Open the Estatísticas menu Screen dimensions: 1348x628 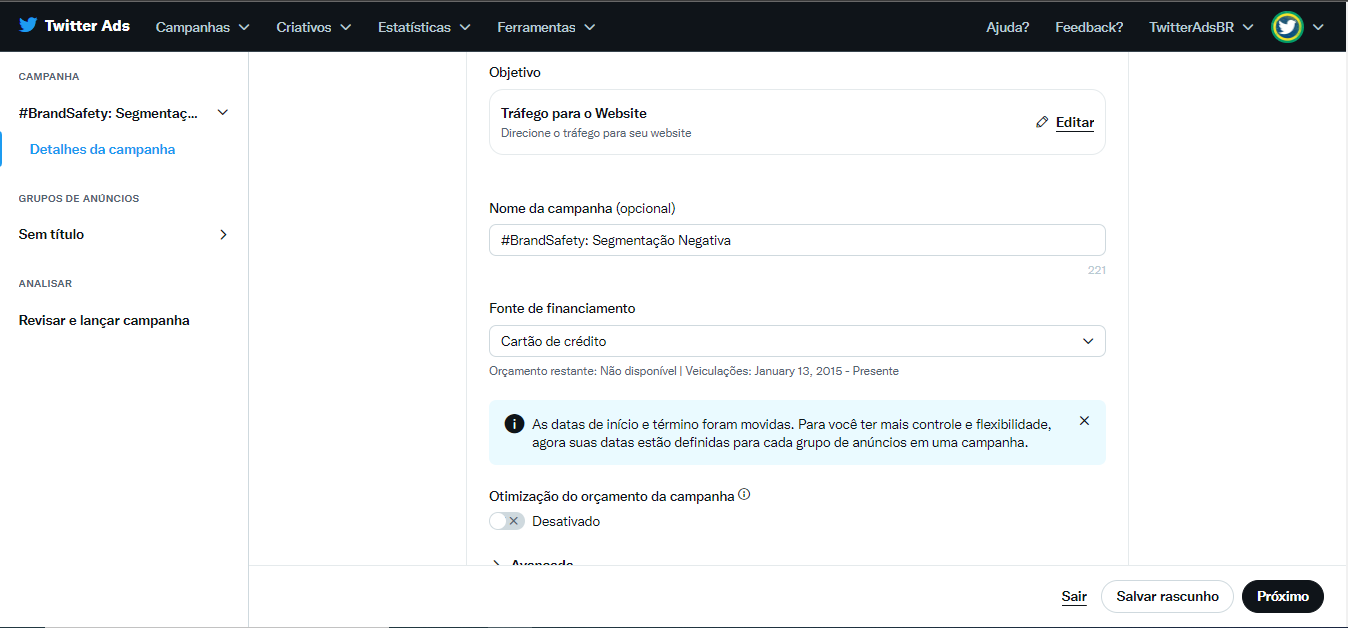(x=424, y=27)
